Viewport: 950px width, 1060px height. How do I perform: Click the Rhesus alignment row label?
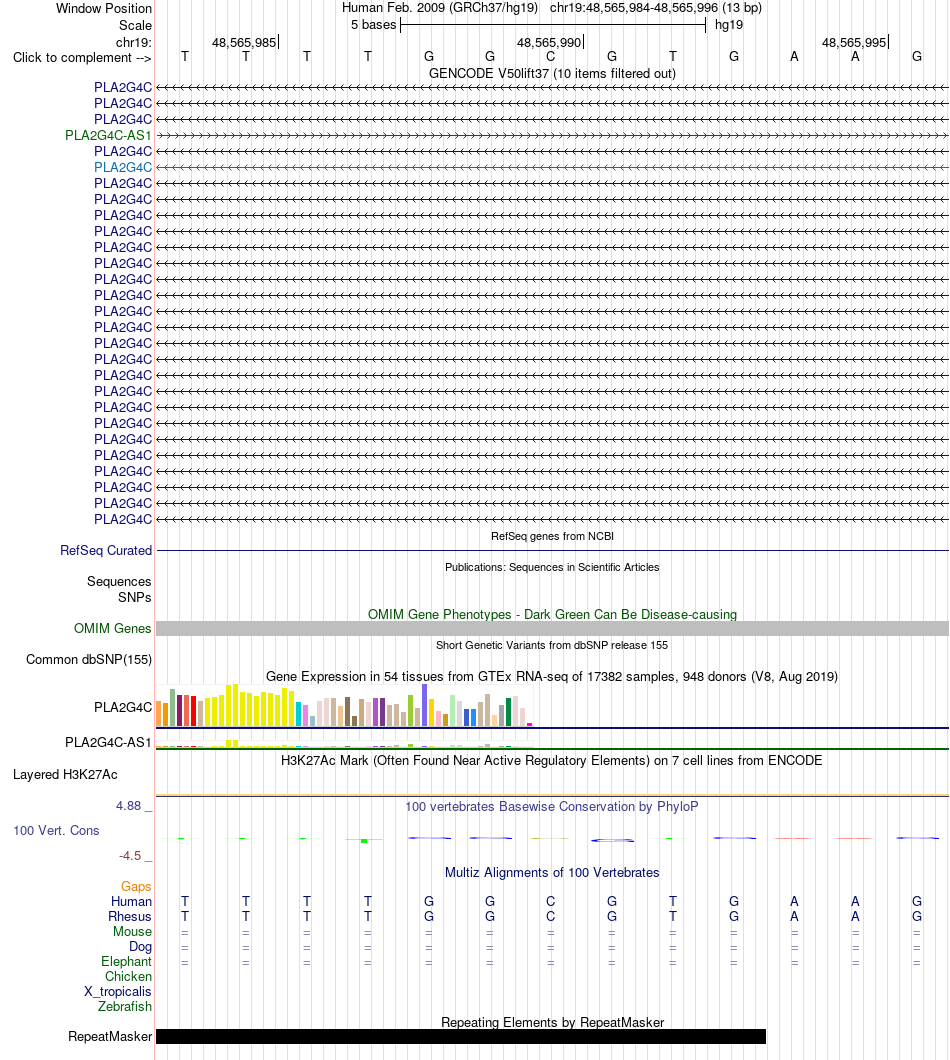tap(130, 916)
